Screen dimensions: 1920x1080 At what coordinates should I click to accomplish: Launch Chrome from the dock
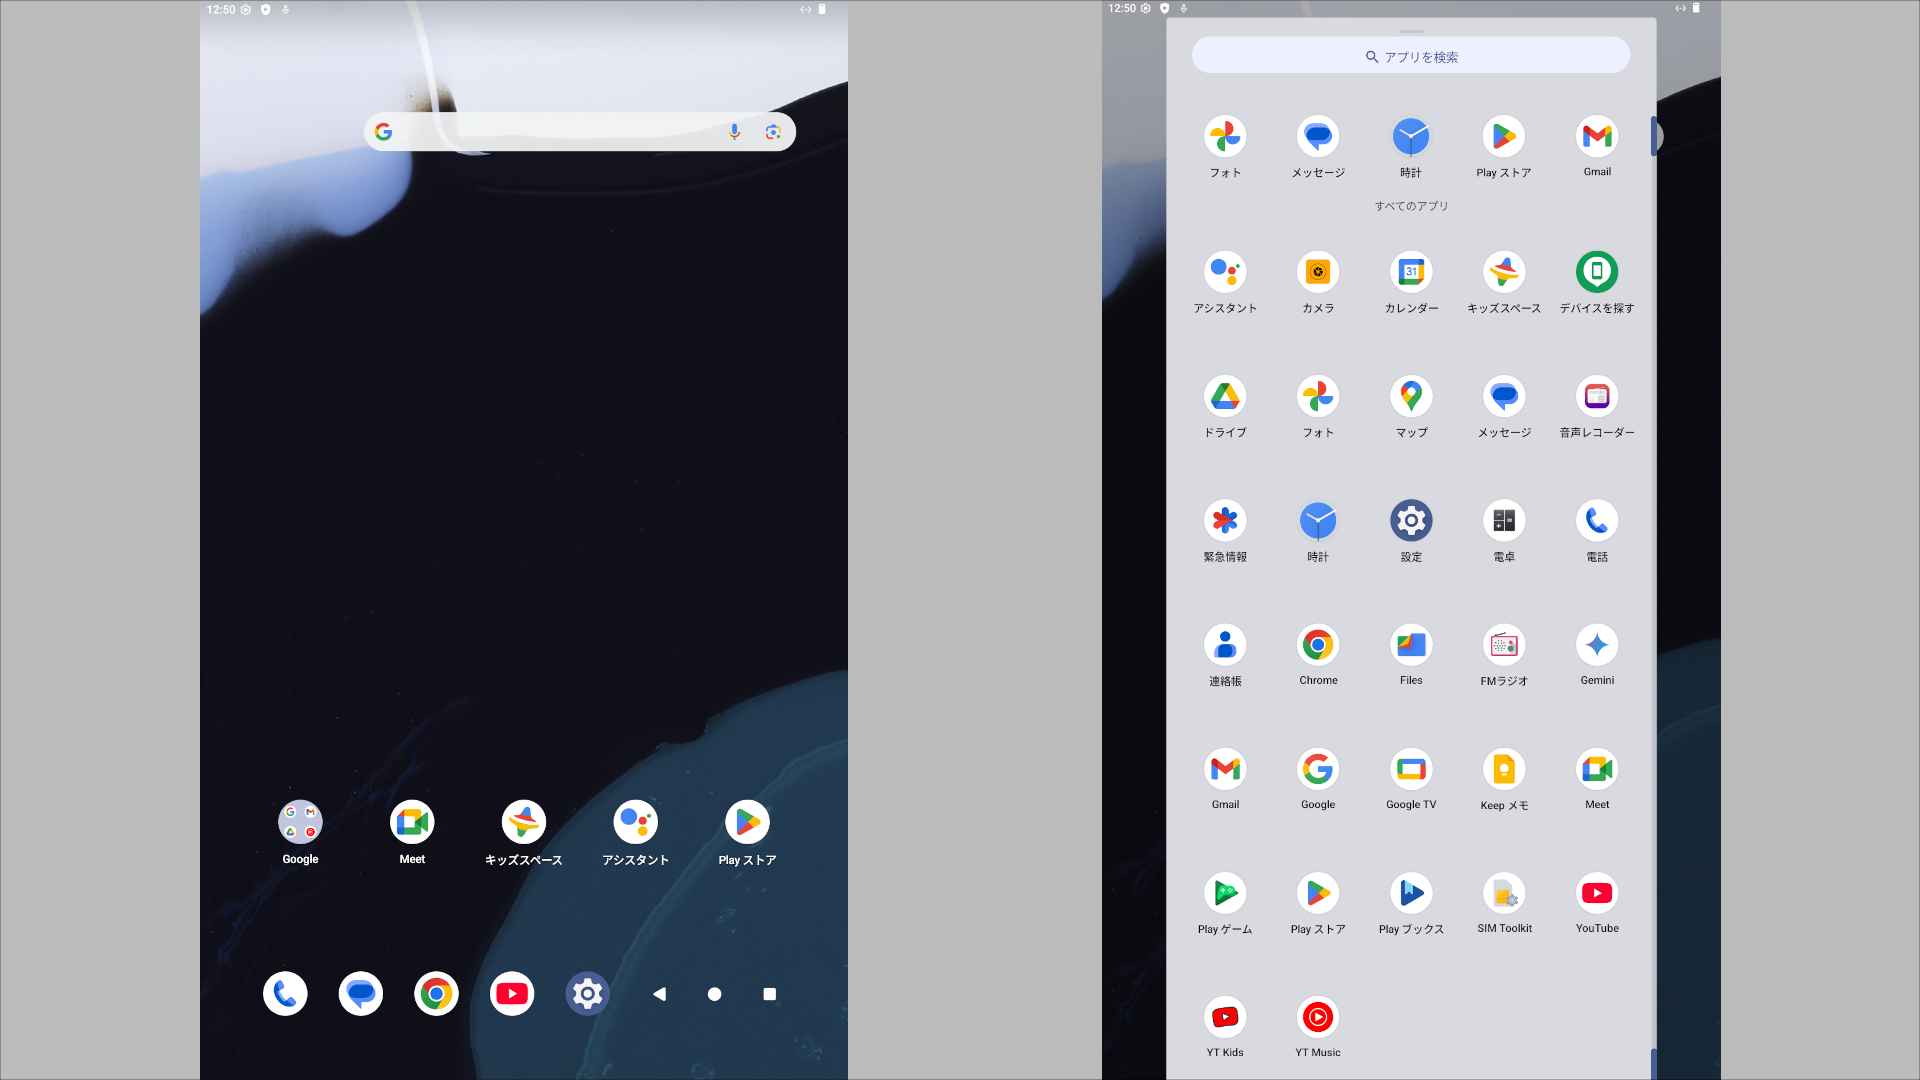(x=436, y=994)
